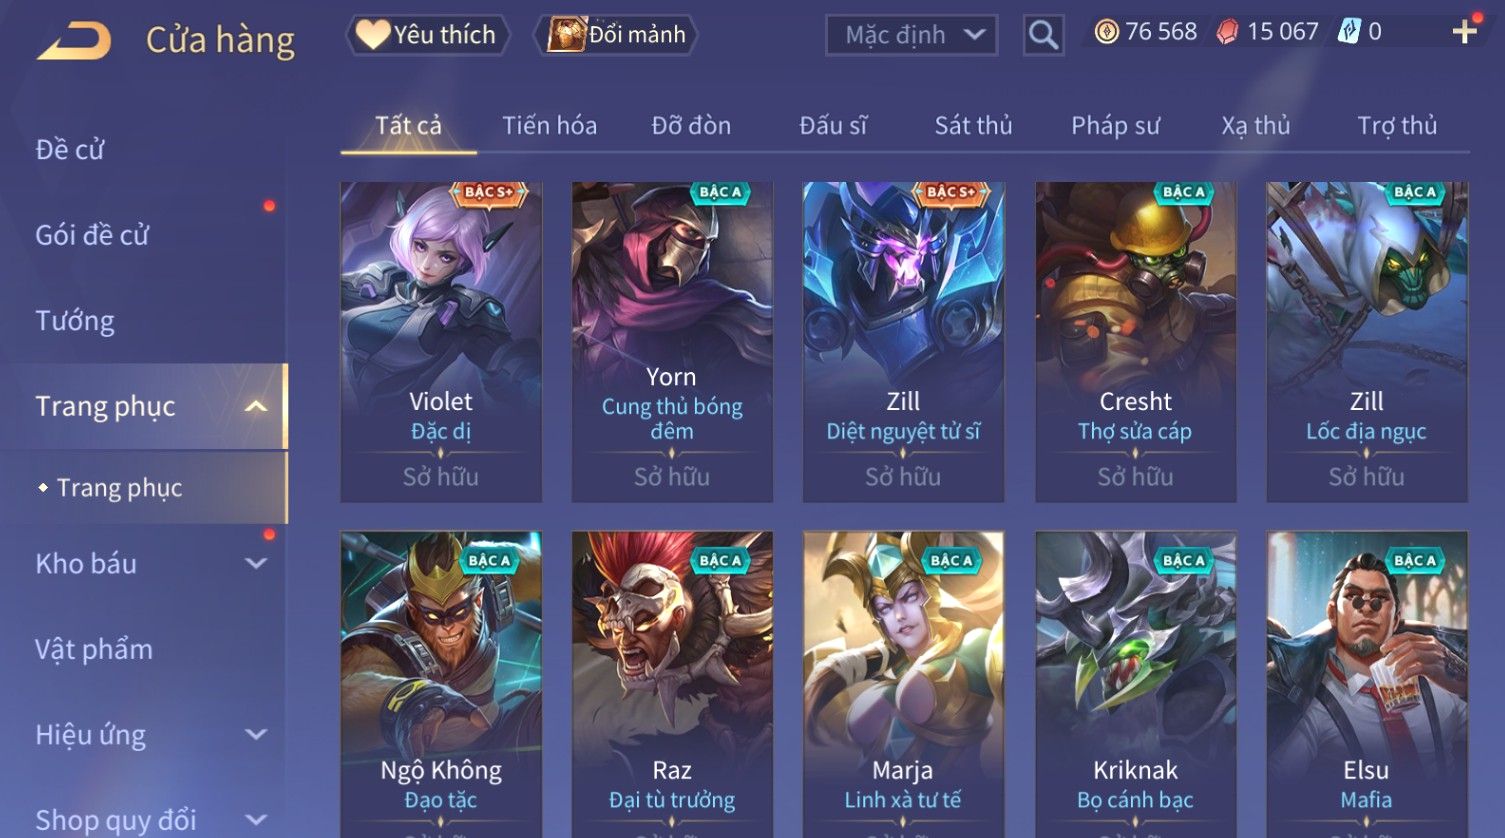Click the plus icon to add currency
1505x838 pixels.
[1464, 33]
